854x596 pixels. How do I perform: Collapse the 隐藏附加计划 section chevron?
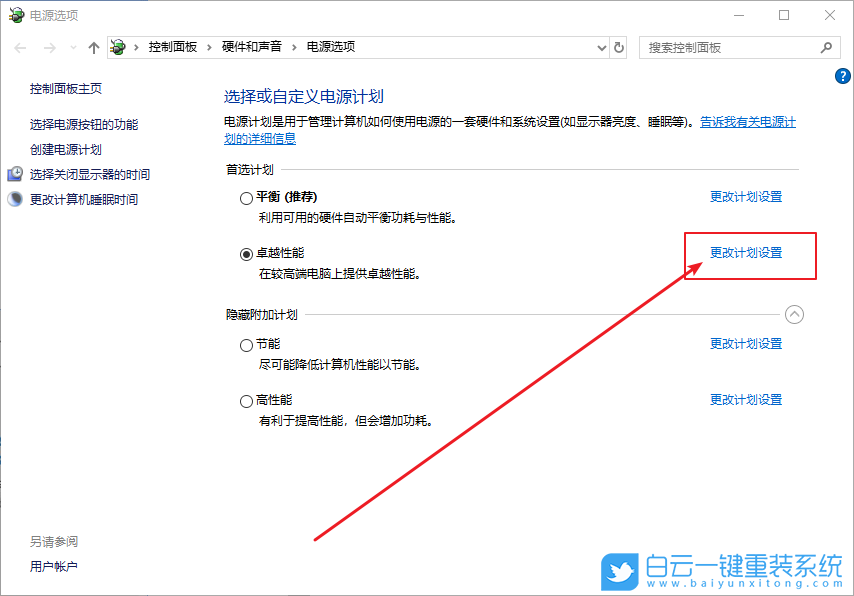(x=795, y=314)
